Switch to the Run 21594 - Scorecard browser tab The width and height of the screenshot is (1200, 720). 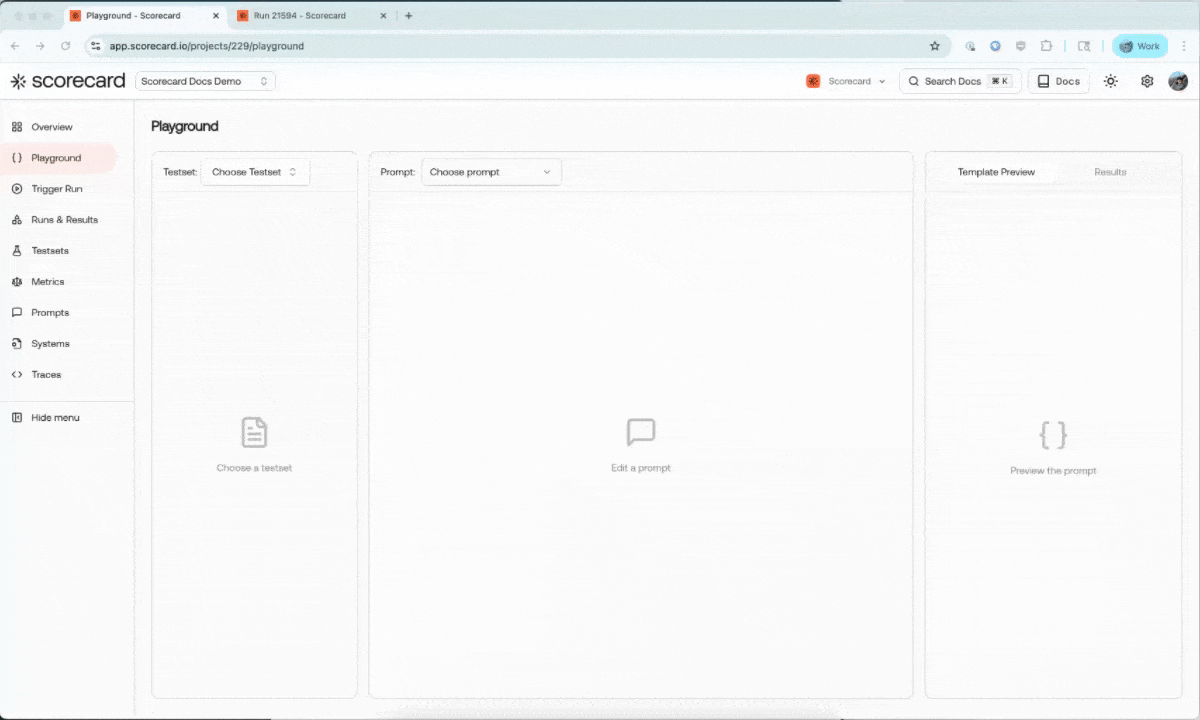300,16
